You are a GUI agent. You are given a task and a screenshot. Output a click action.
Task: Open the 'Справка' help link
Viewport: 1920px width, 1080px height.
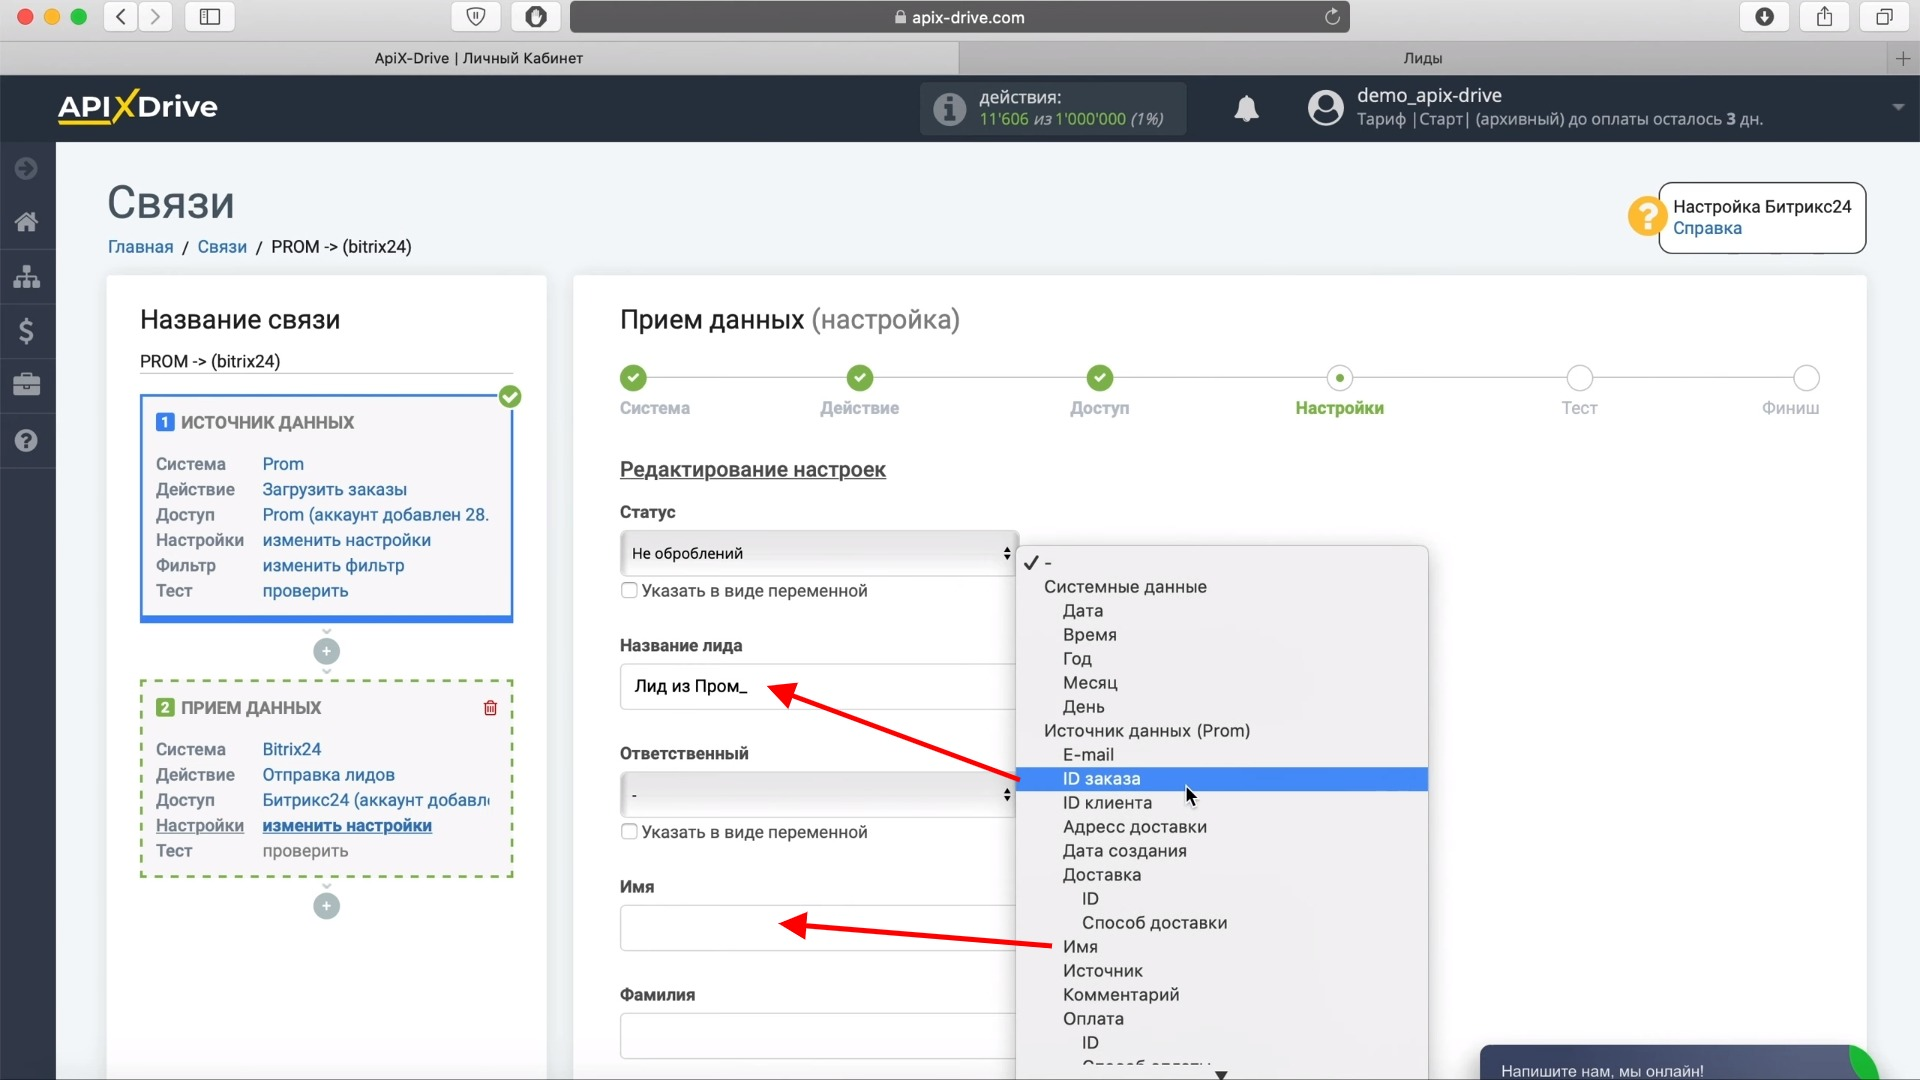(1707, 229)
